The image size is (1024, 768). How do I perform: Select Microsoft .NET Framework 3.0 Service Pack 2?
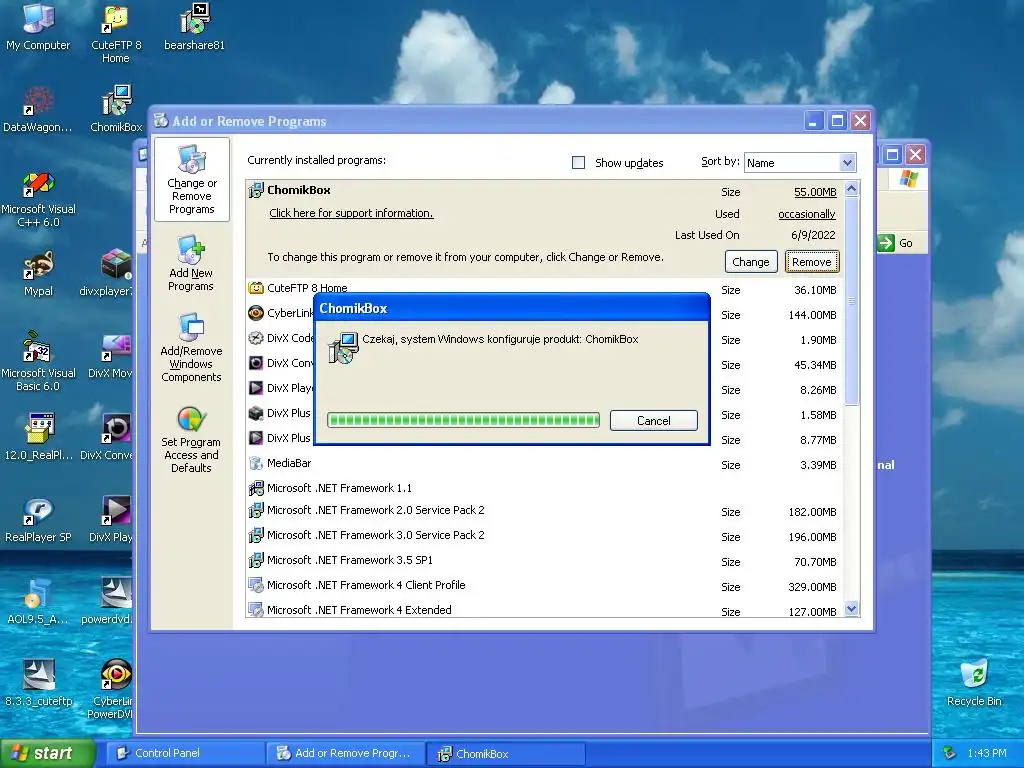pyautogui.click(x=376, y=535)
